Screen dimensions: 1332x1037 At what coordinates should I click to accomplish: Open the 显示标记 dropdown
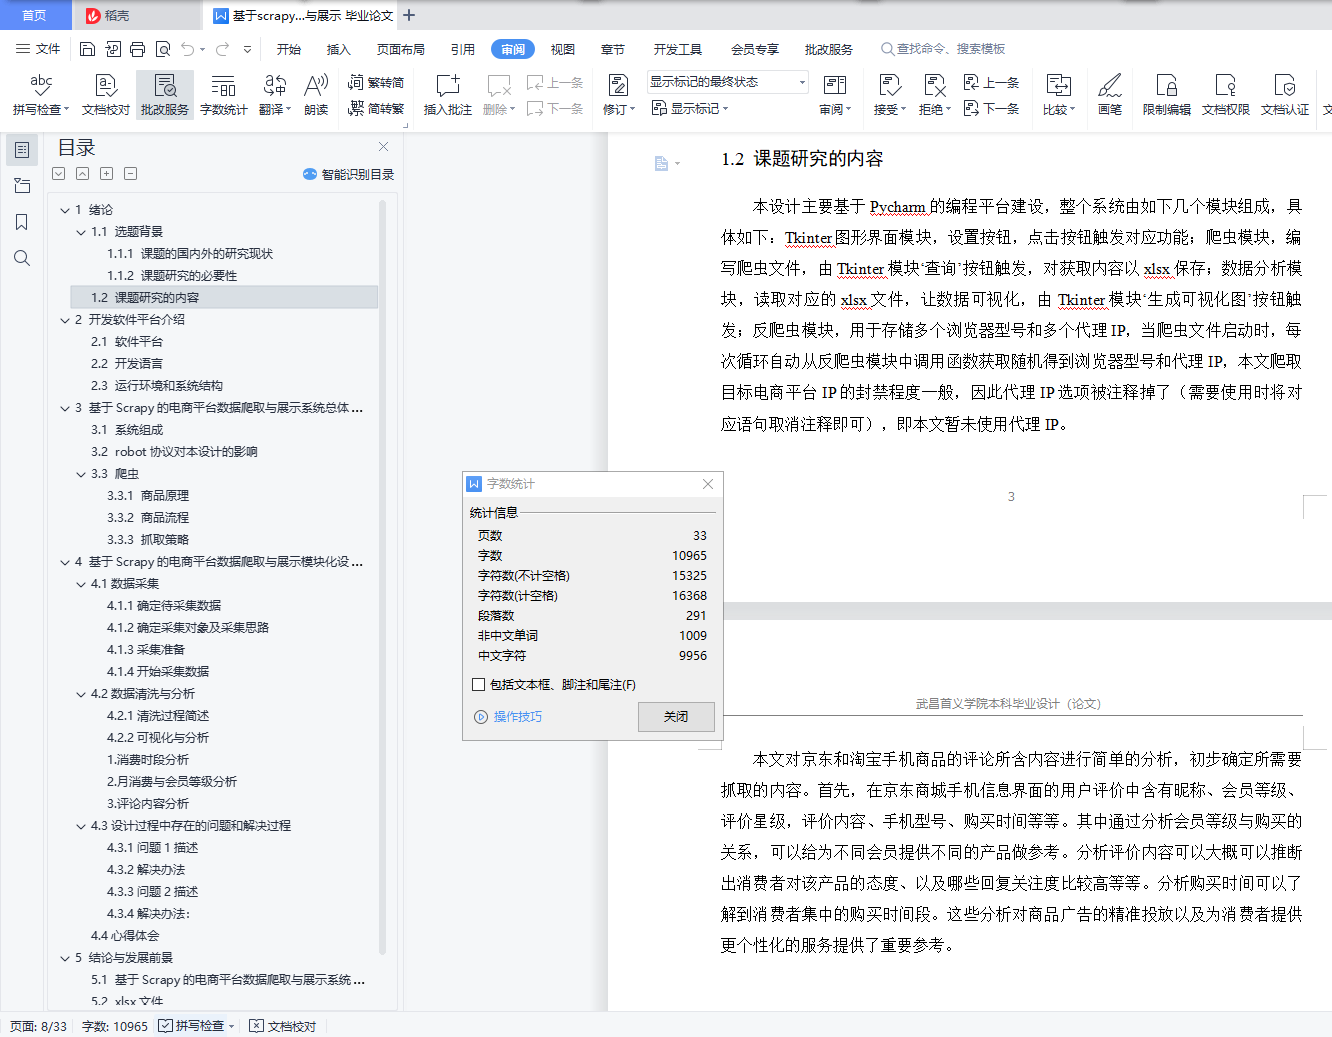click(x=690, y=108)
